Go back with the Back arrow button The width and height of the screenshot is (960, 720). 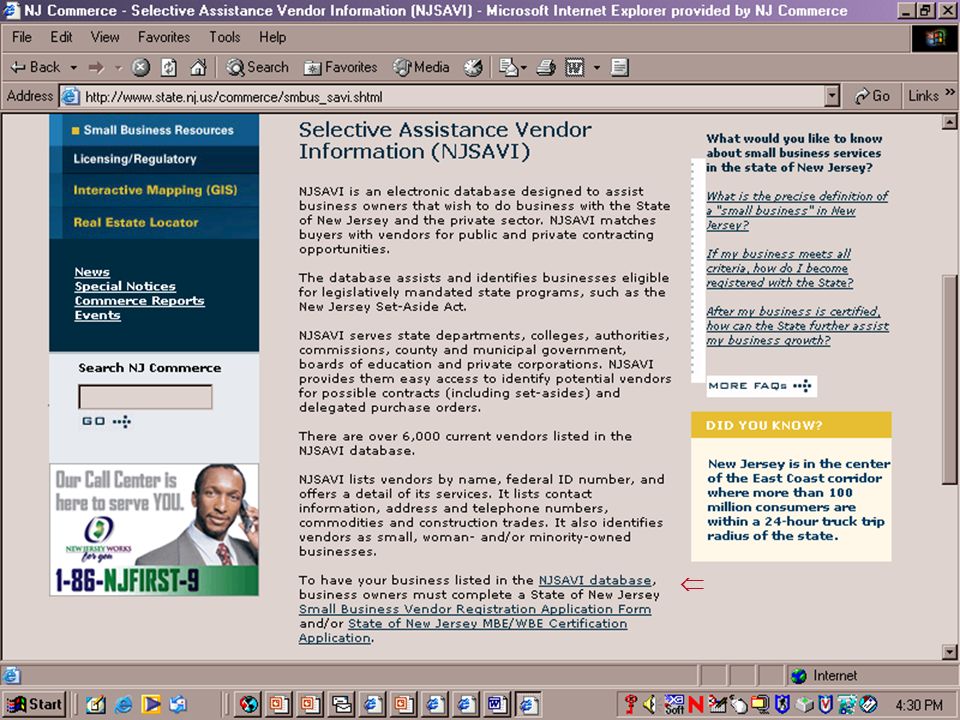(36, 67)
